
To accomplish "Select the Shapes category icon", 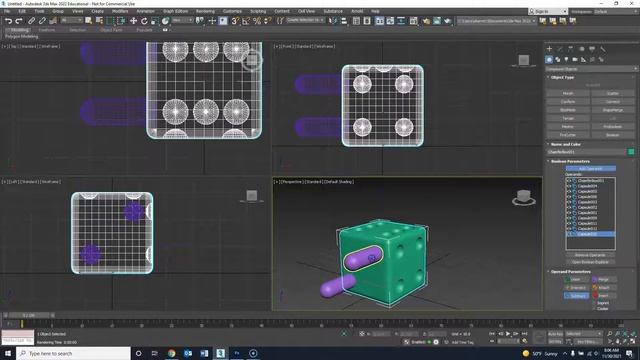I will [x=558, y=60].
